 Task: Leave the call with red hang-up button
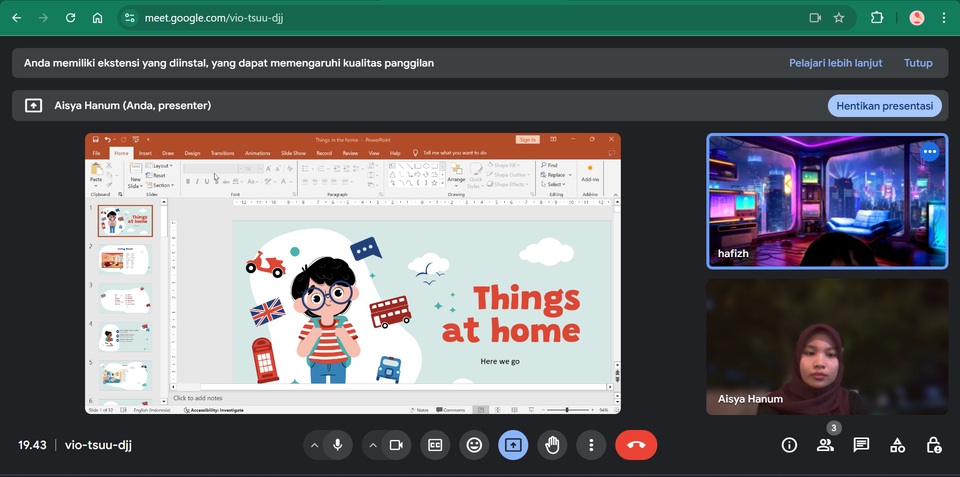[636, 445]
